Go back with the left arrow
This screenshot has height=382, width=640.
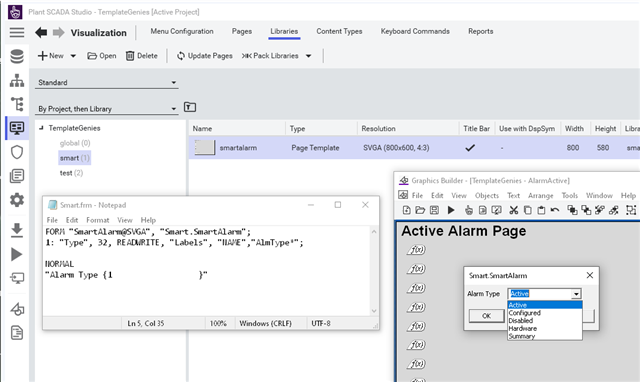tap(41, 33)
